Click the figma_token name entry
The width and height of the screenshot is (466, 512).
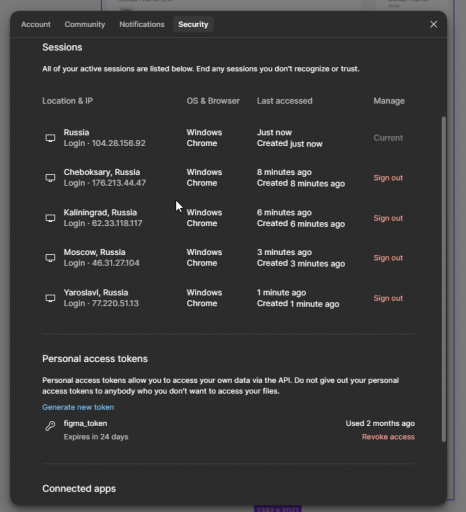85,423
